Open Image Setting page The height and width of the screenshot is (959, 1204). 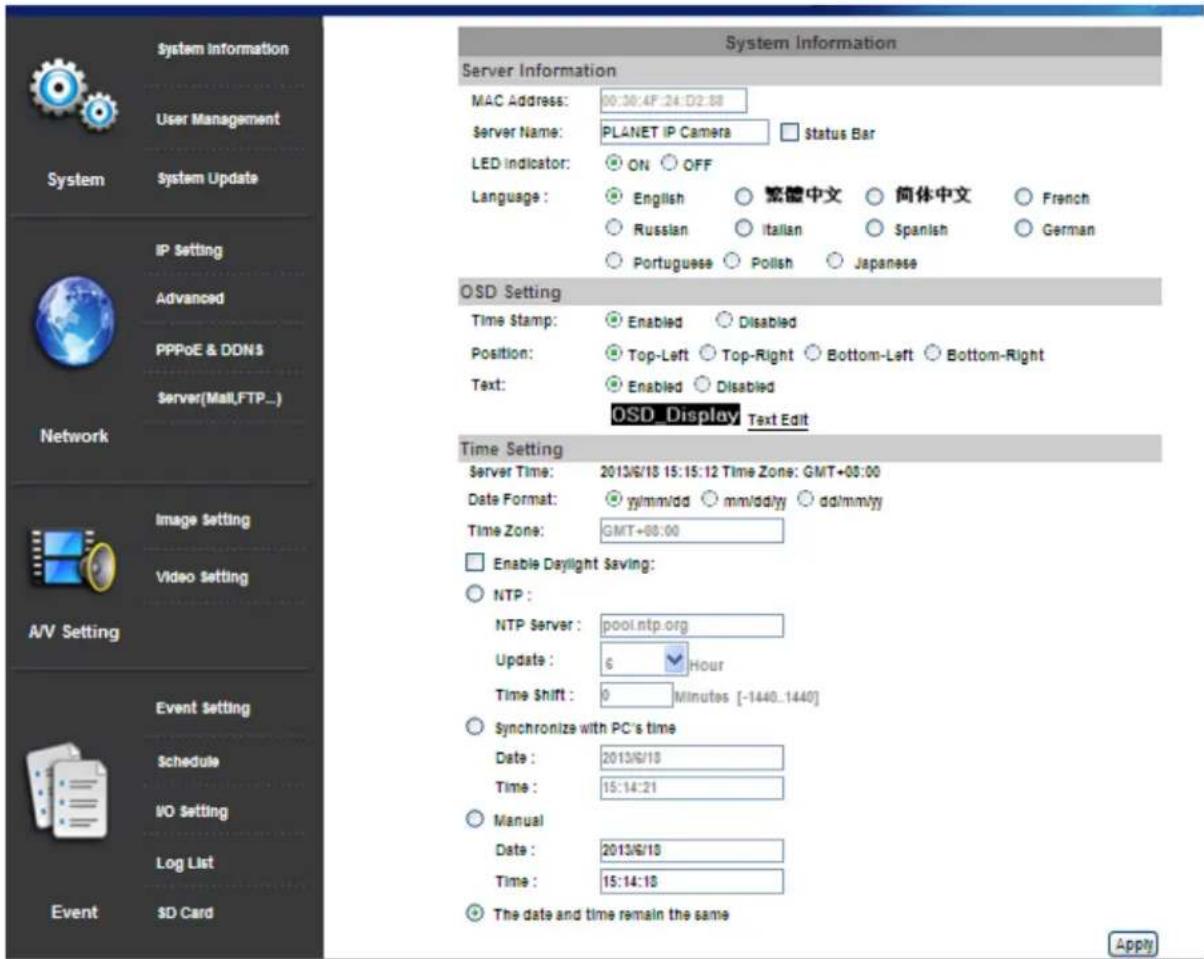[202, 520]
